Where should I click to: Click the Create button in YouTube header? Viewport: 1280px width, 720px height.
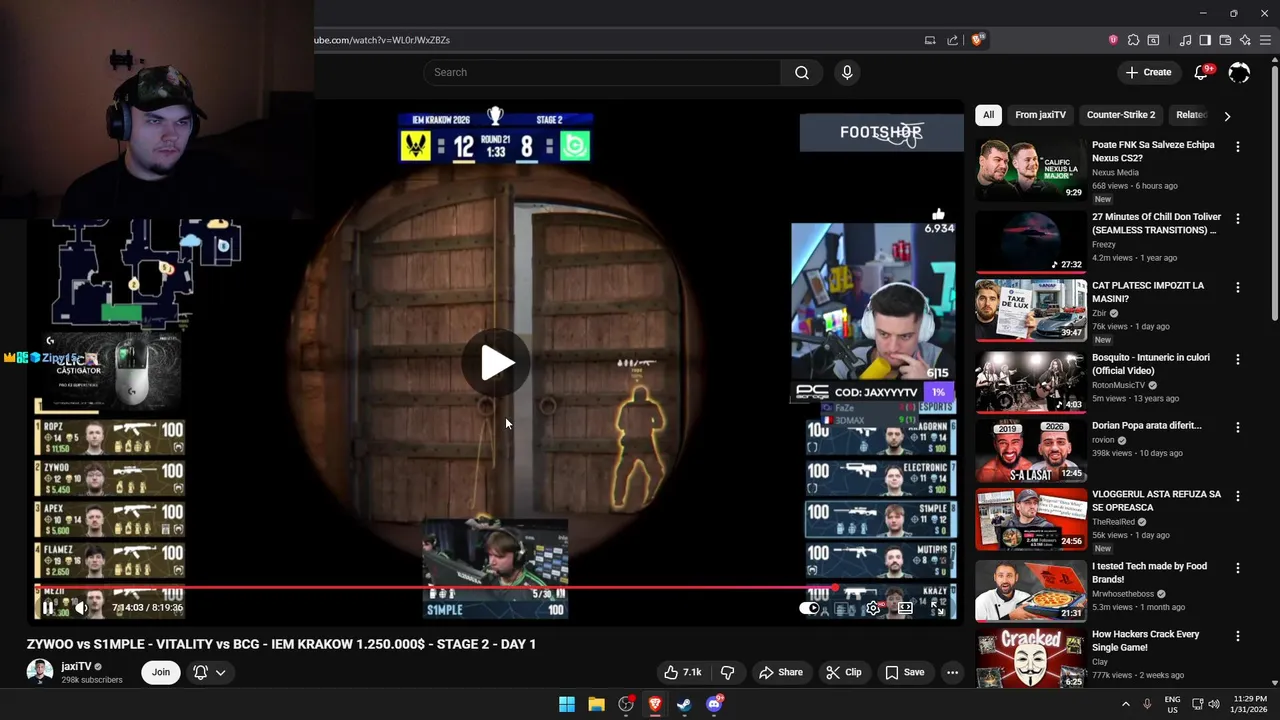(x=1148, y=72)
